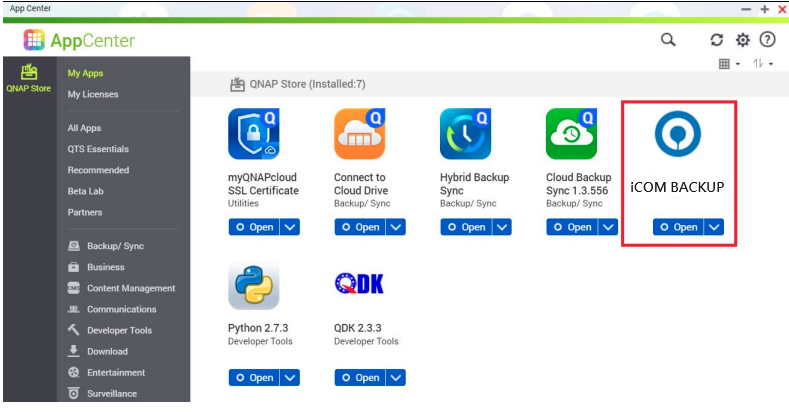Open QDK 2.3.3 app
The height and width of the screenshot is (412, 789).
360,377
